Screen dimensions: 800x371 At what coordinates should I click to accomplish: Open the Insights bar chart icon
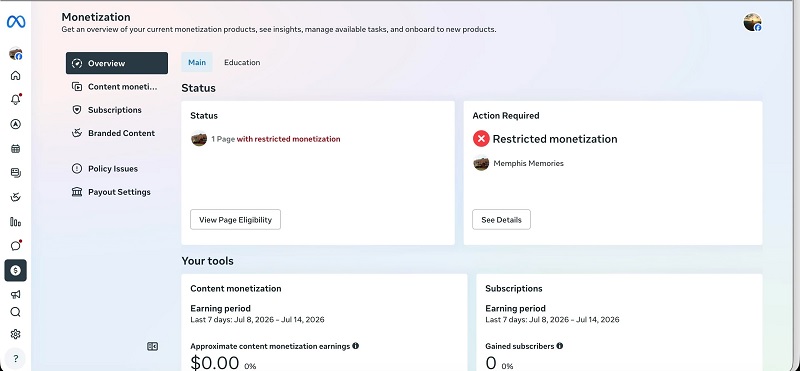[x=16, y=222]
